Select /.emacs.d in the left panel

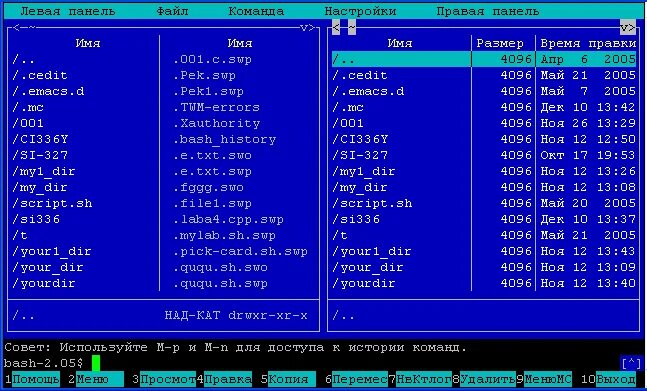[x=48, y=91]
